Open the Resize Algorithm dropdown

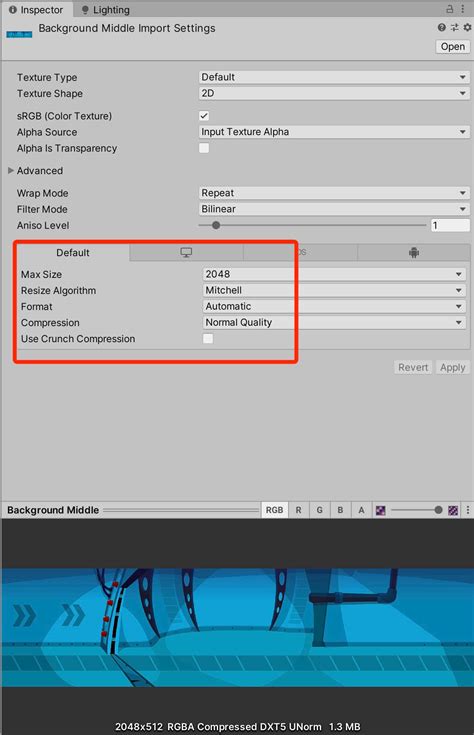click(x=334, y=290)
